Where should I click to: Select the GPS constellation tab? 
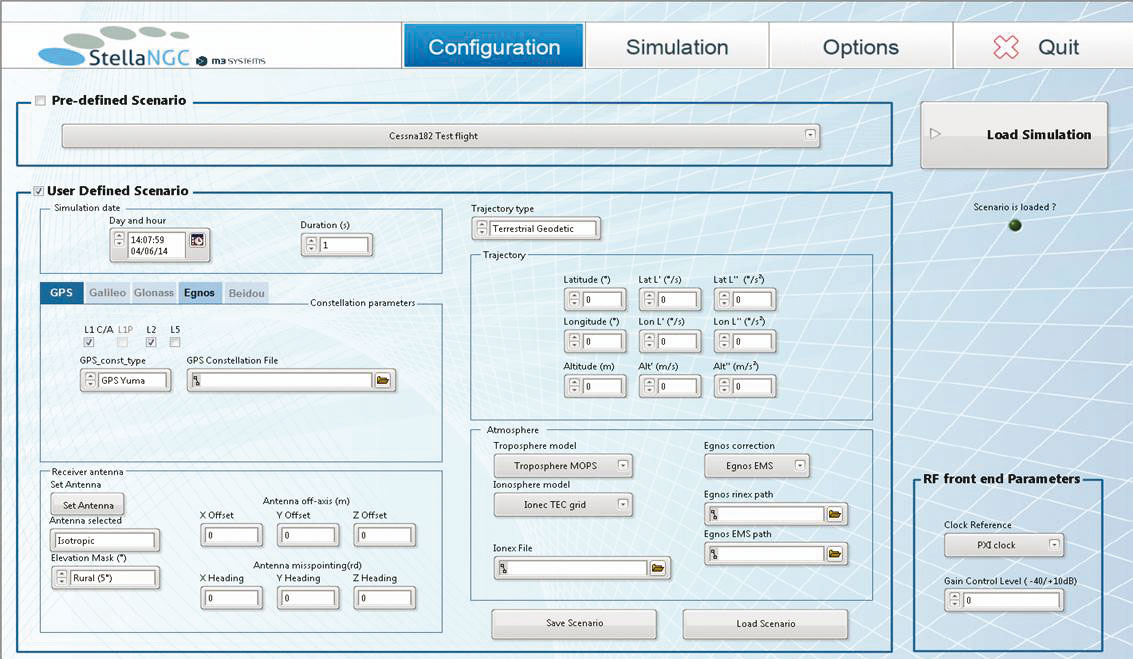point(61,293)
